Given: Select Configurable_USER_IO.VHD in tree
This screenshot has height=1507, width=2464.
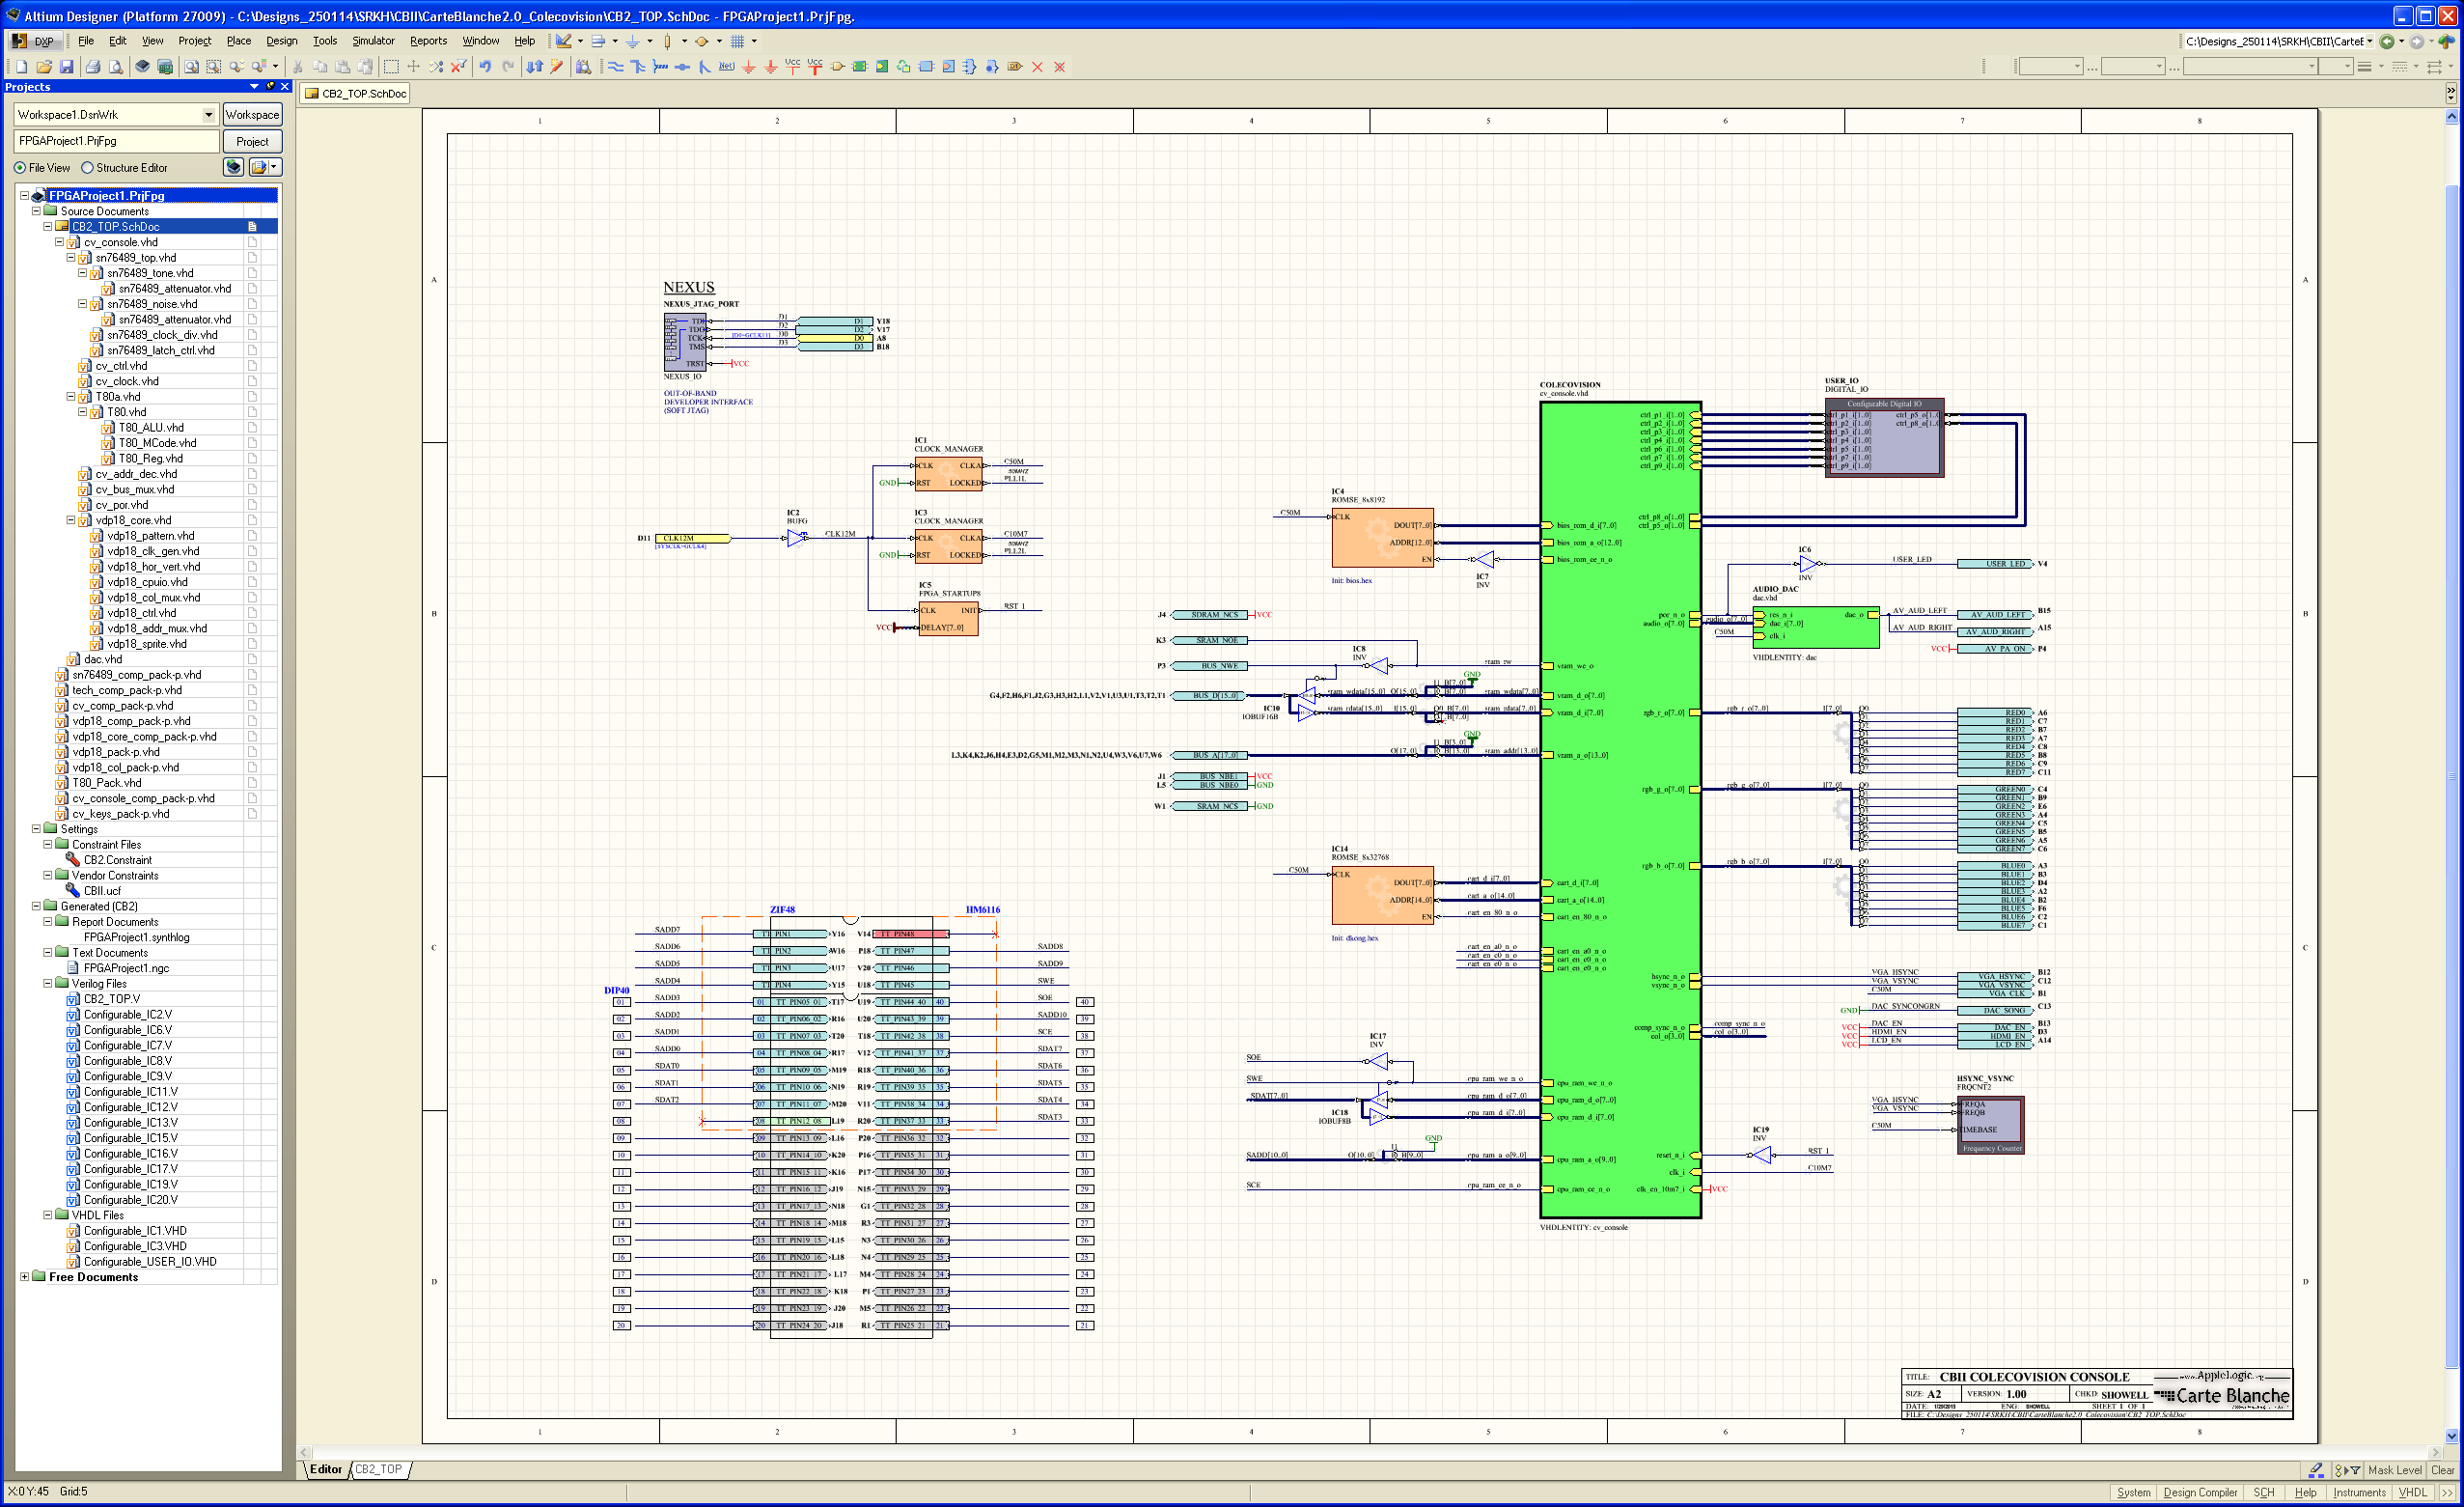Looking at the screenshot, I should [150, 1262].
